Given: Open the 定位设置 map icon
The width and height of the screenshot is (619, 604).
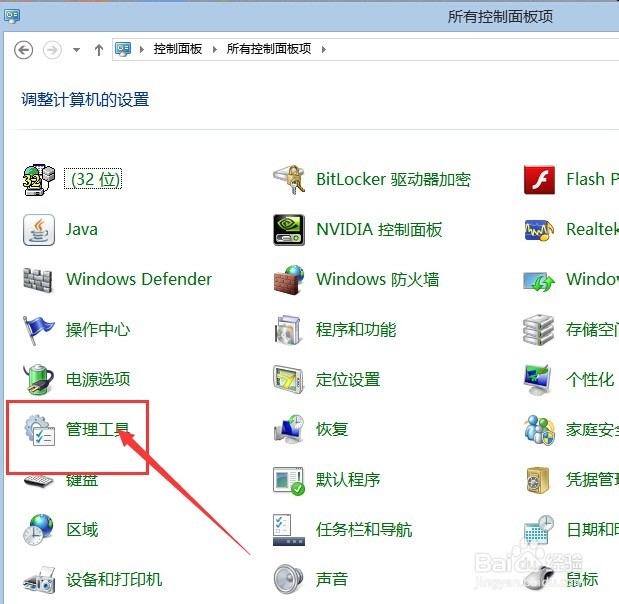Looking at the screenshot, I should click(289, 380).
